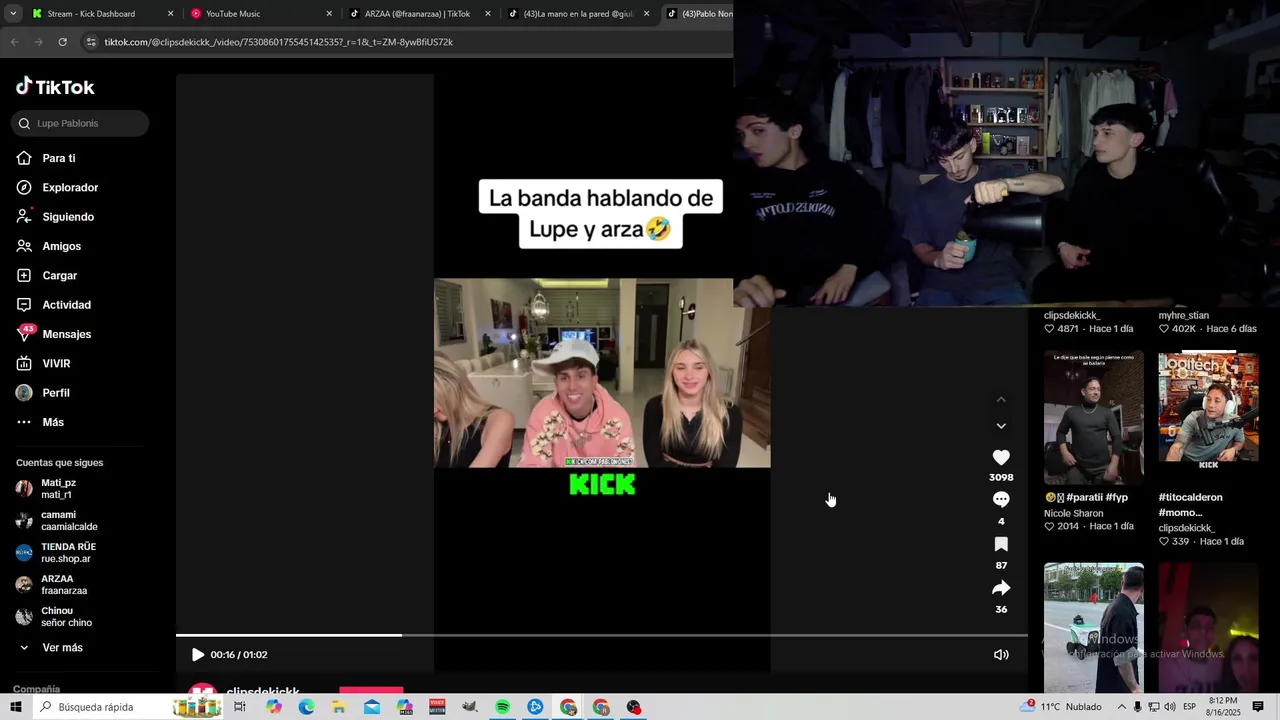Mute the video volume speaker
Viewport: 1280px width, 720px height.
(1001, 655)
